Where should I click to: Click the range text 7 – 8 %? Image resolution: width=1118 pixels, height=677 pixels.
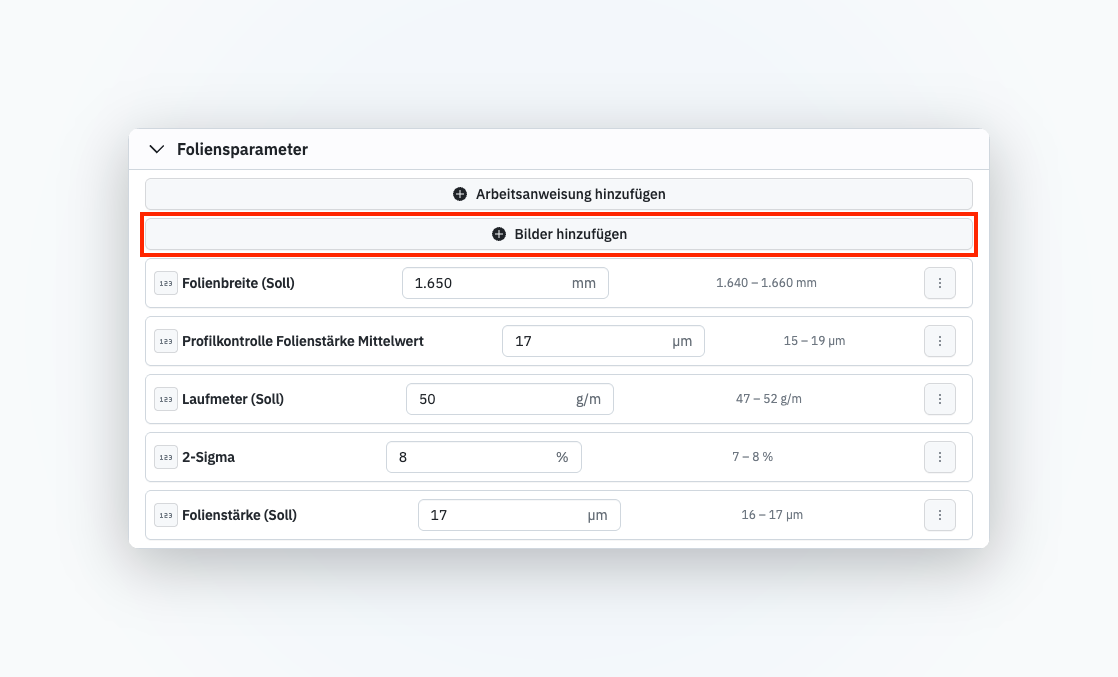752,457
